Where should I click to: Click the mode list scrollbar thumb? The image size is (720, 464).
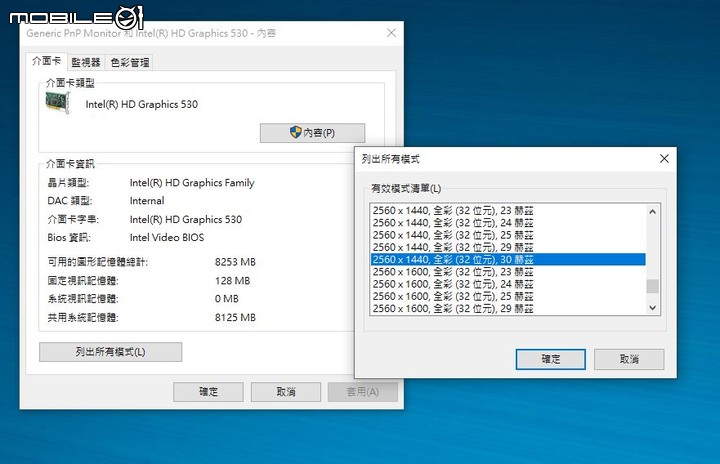652,286
